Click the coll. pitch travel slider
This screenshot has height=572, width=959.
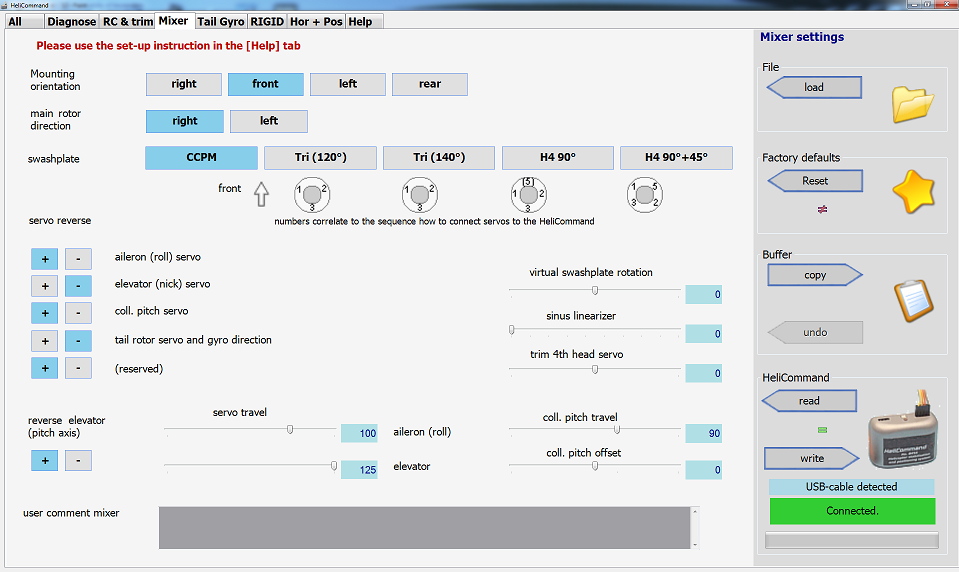pos(594,429)
